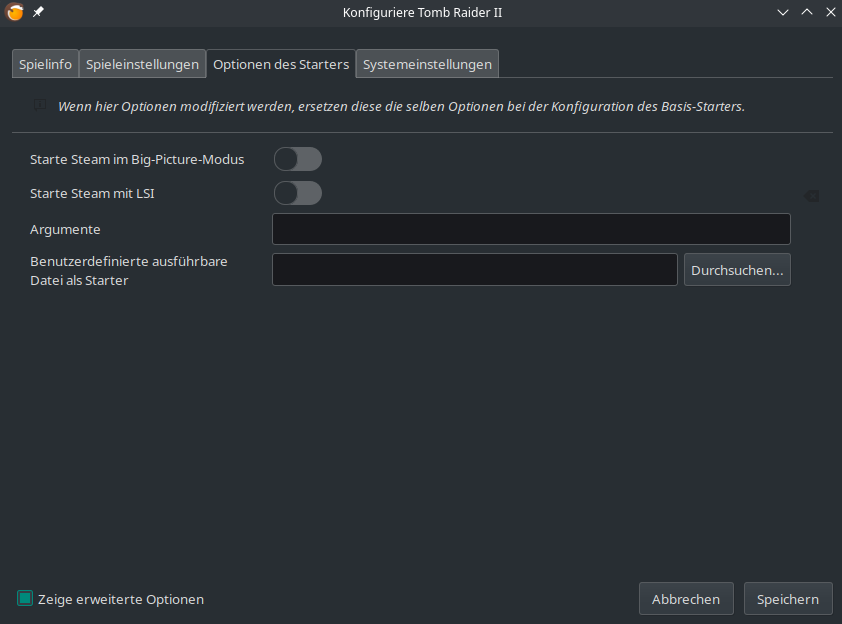Minimize the window with down chevron
Screen dimensions: 842x624
tap(783, 12)
